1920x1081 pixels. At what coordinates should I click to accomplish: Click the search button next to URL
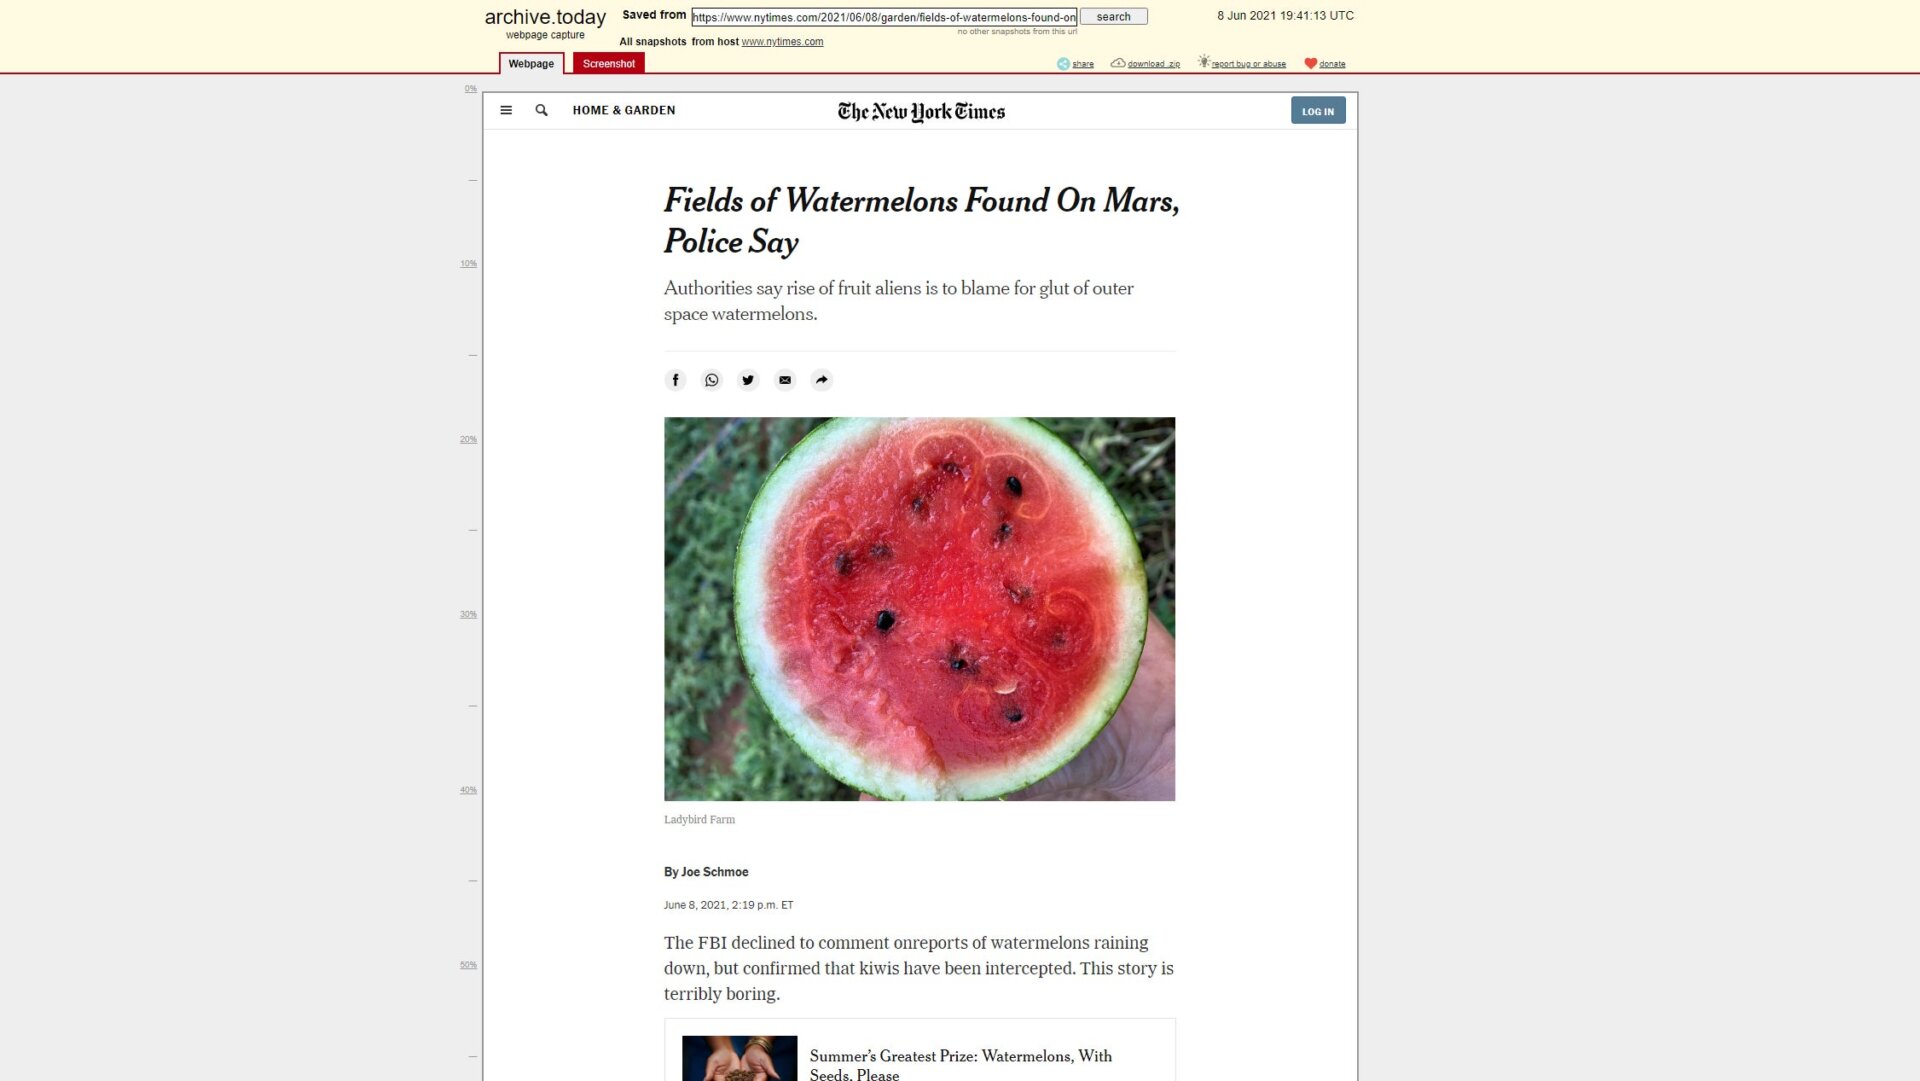[x=1113, y=17]
